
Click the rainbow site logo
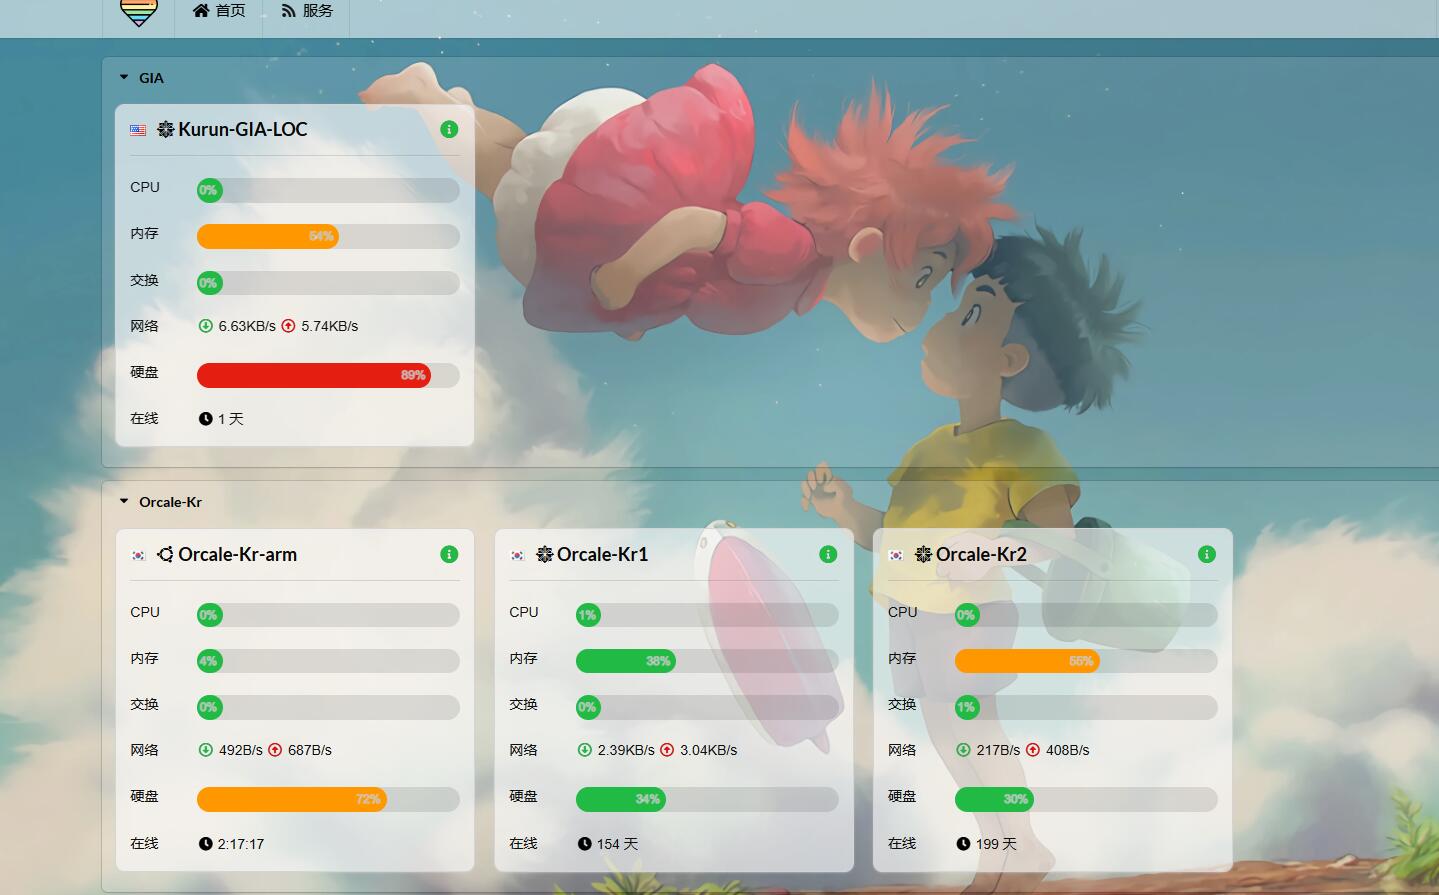pos(138,12)
